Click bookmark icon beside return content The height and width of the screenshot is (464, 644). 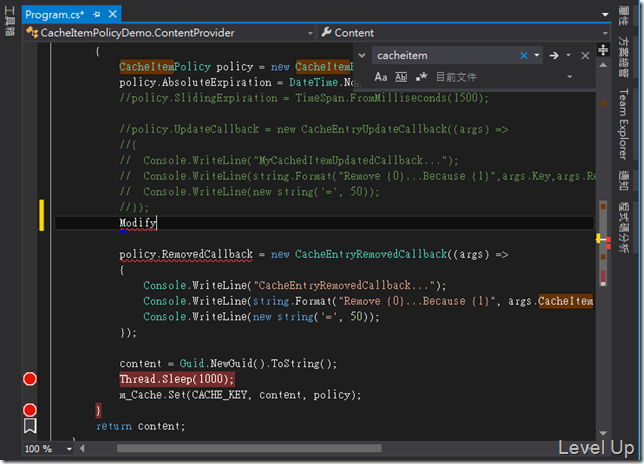click(30, 426)
